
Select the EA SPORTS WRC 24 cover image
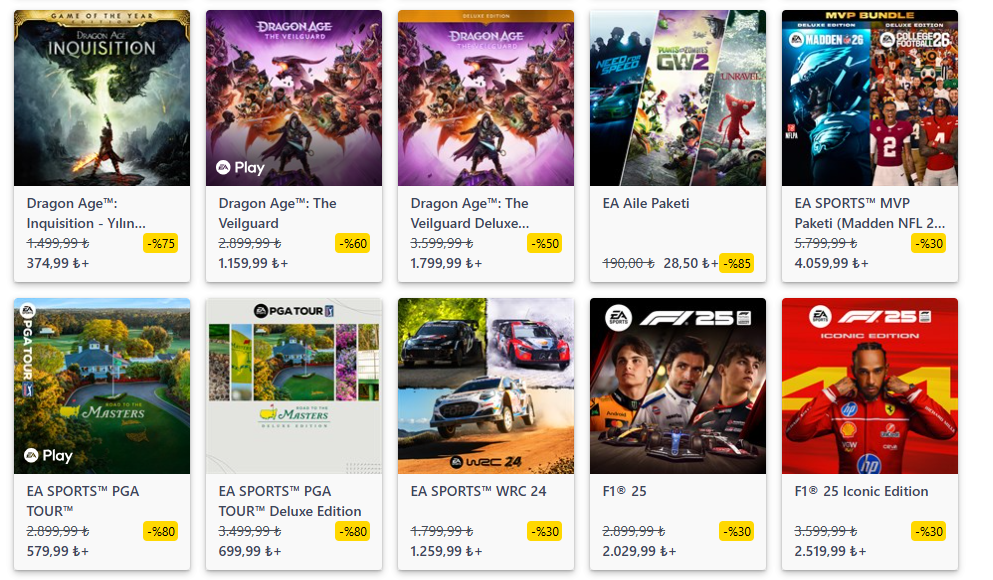(486, 385)
